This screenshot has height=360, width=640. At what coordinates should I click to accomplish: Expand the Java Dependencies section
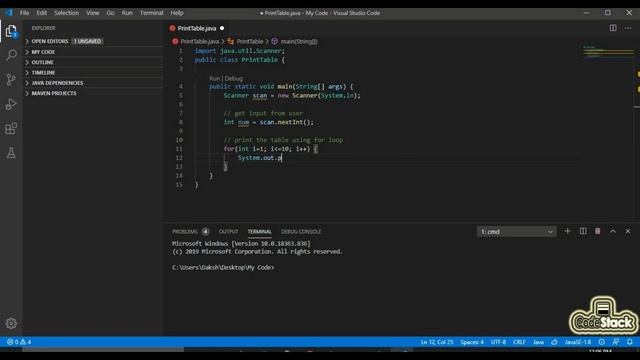click(93, 83)
